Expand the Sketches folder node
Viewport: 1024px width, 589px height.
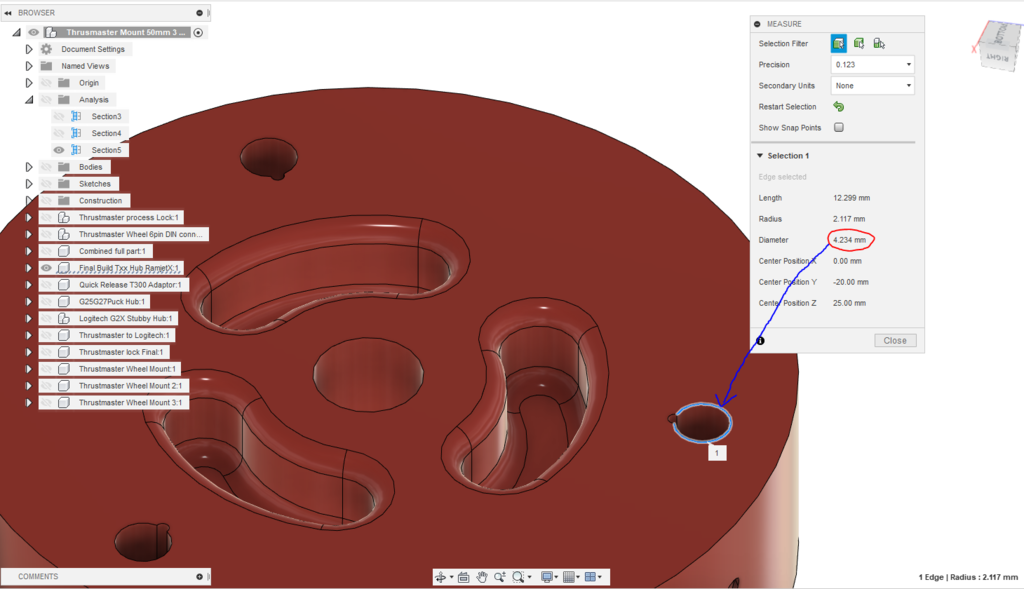click(29, 184)
